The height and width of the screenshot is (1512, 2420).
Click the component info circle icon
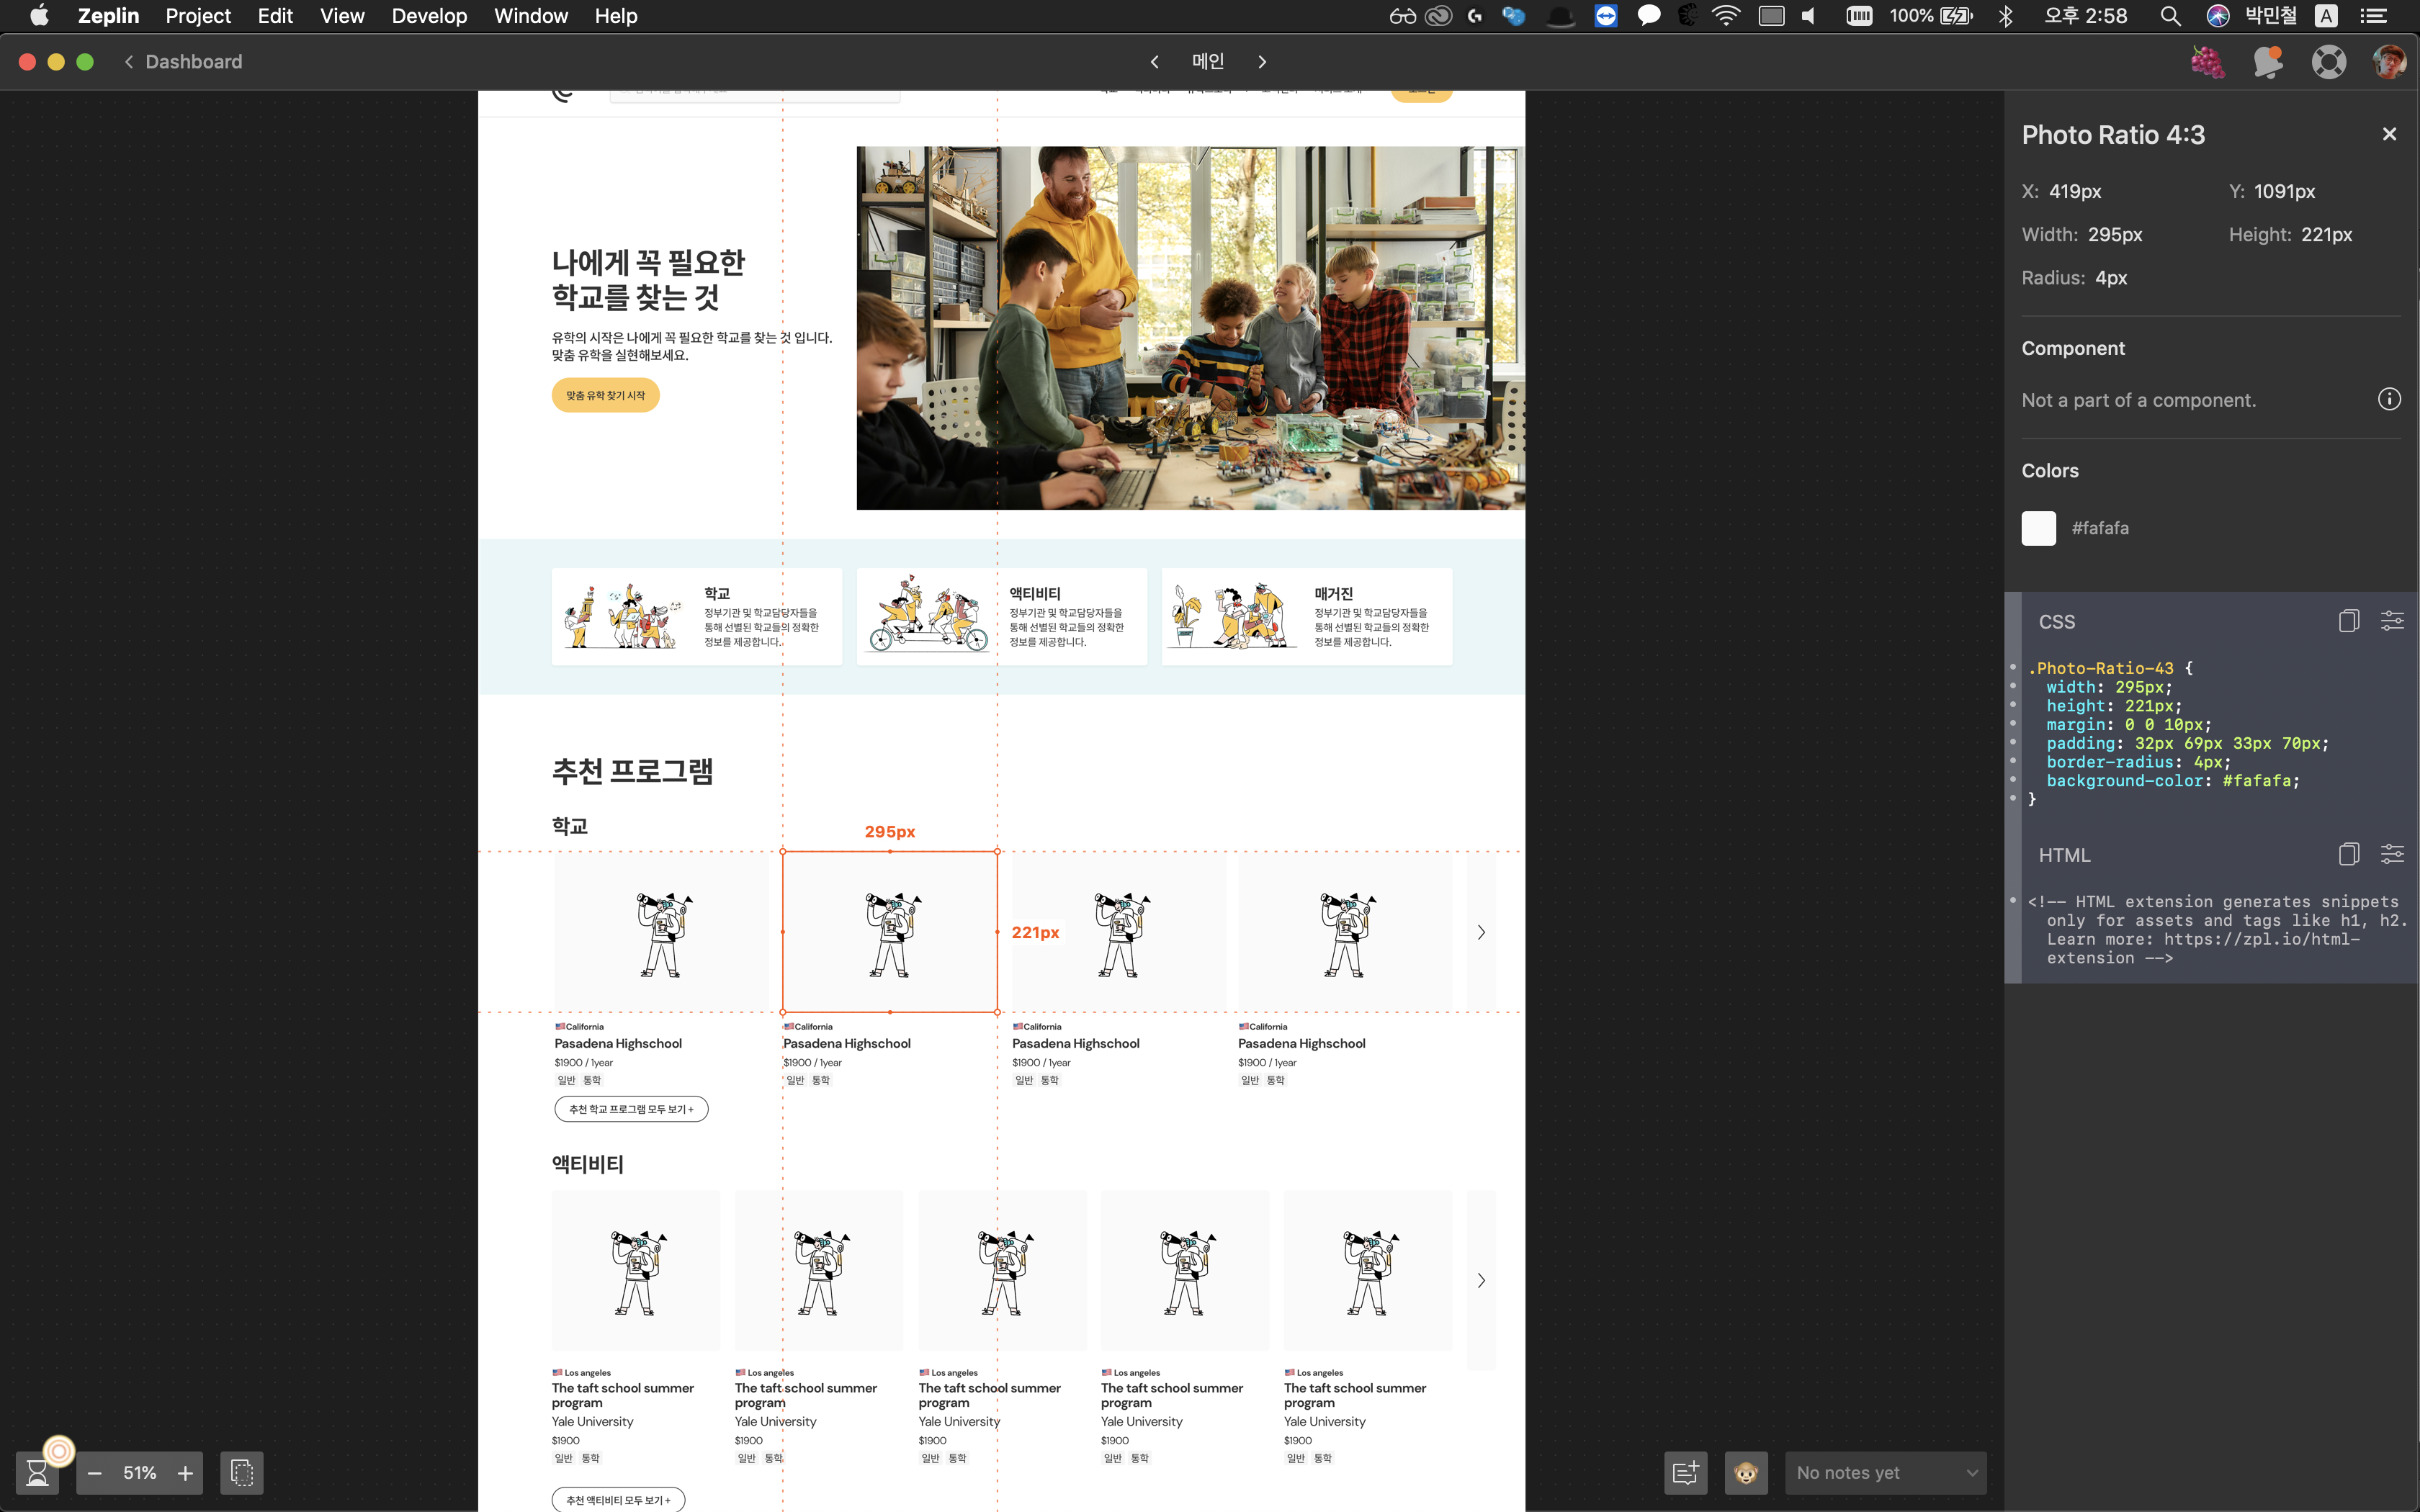[x=2389, y=399]
